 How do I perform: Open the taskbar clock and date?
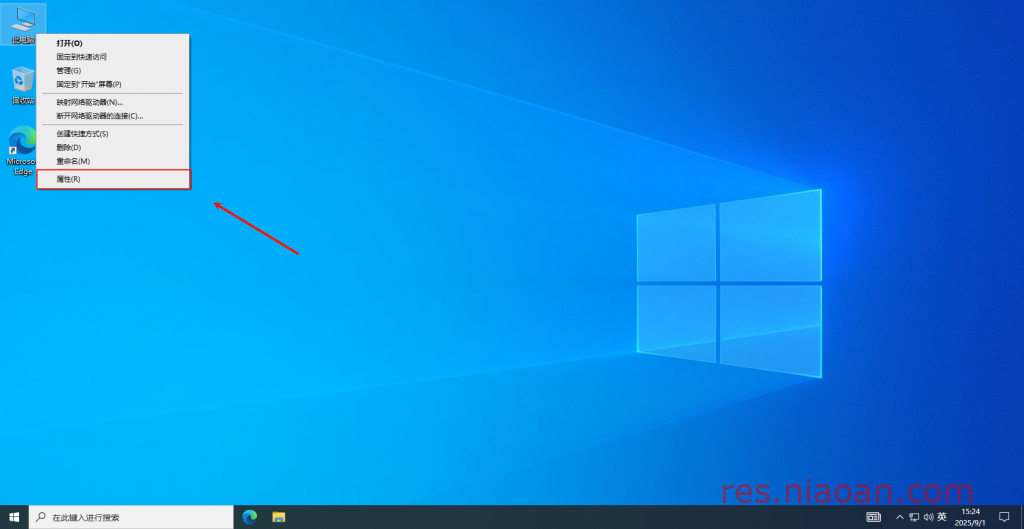tap(970, 517)
